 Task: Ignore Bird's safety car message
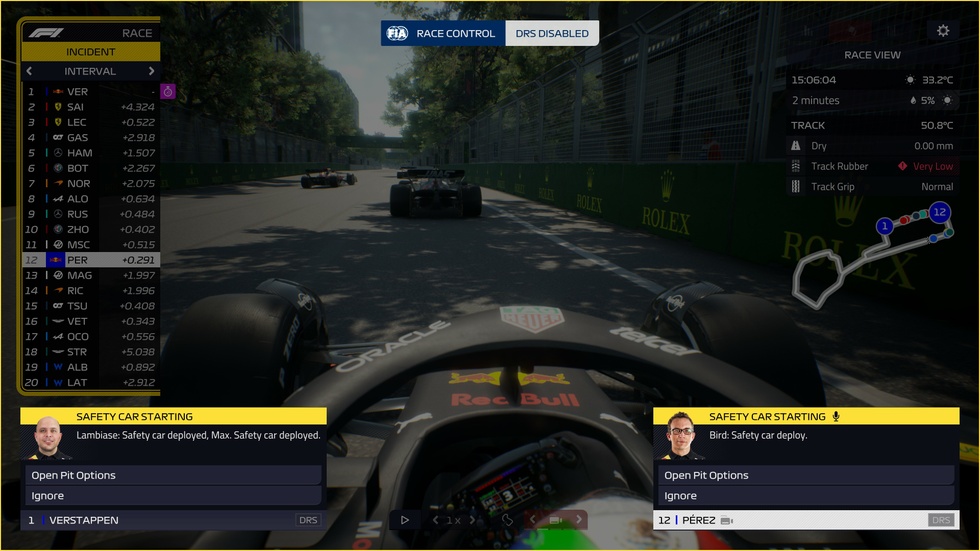806,496
